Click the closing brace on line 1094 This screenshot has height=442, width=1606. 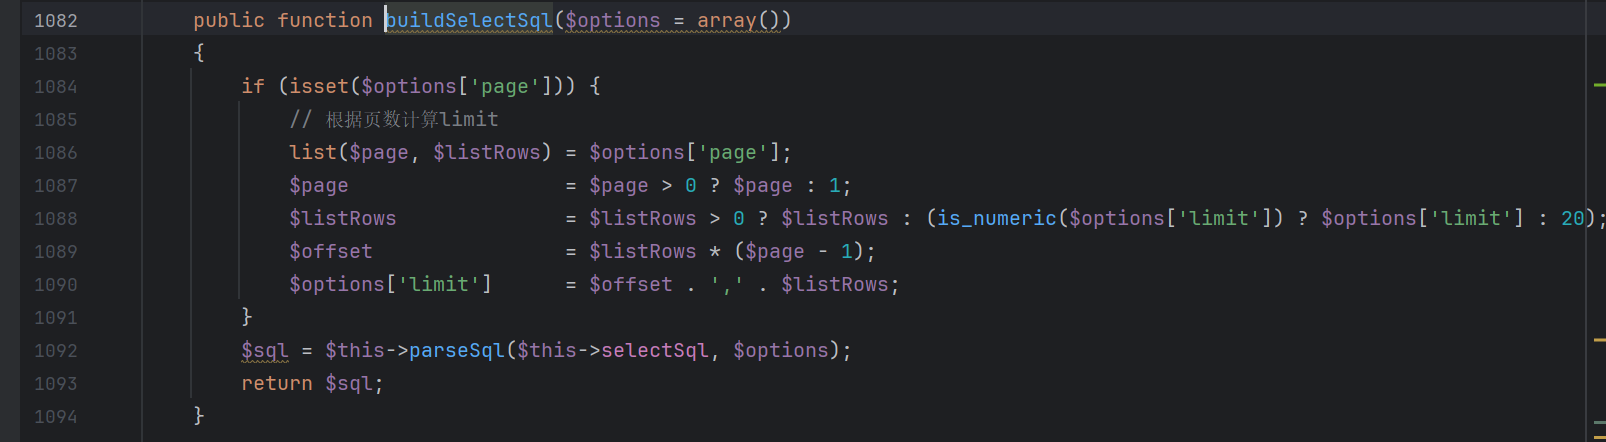(199, 416)
